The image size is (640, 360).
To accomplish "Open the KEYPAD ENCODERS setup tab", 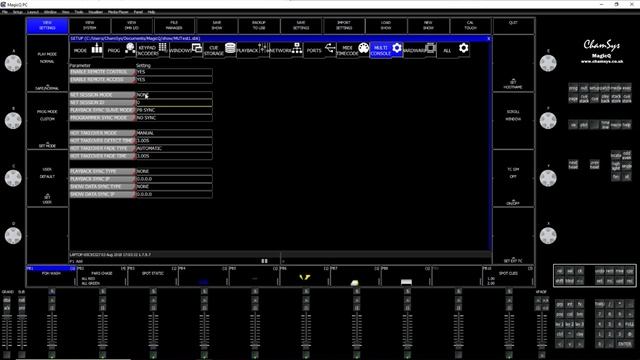I will click(153, 50).
